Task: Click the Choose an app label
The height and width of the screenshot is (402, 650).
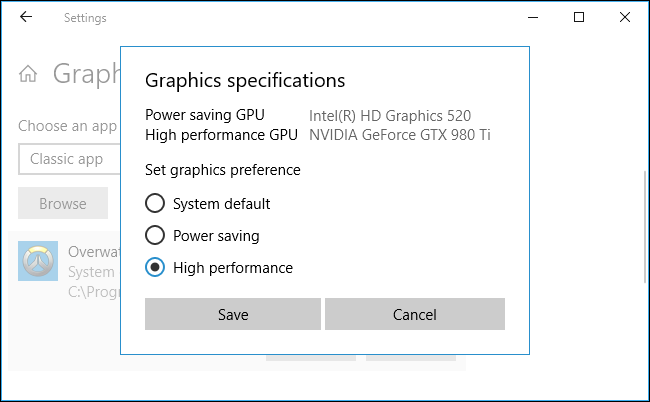Action: point(66,127)
